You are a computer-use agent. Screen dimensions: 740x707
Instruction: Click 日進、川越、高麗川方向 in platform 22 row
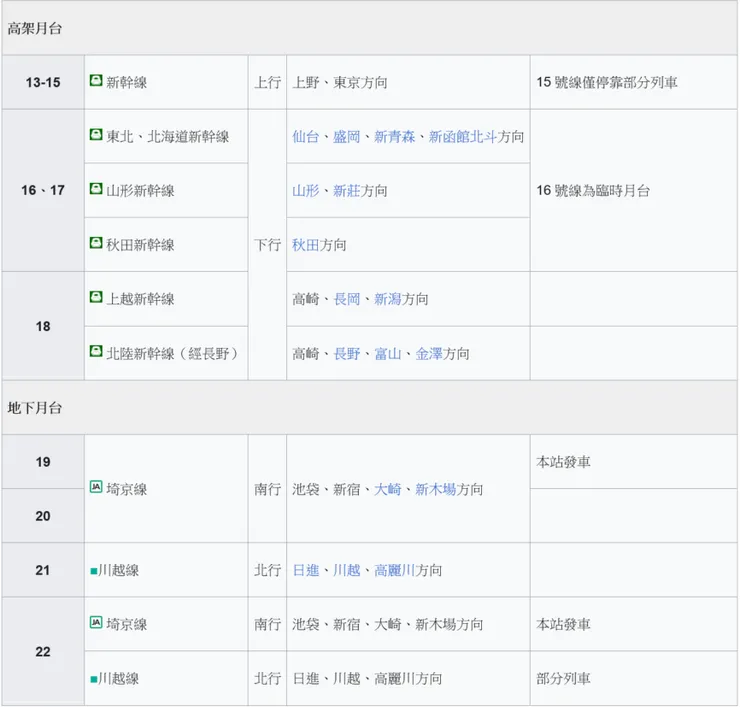(x=367, y=679)
